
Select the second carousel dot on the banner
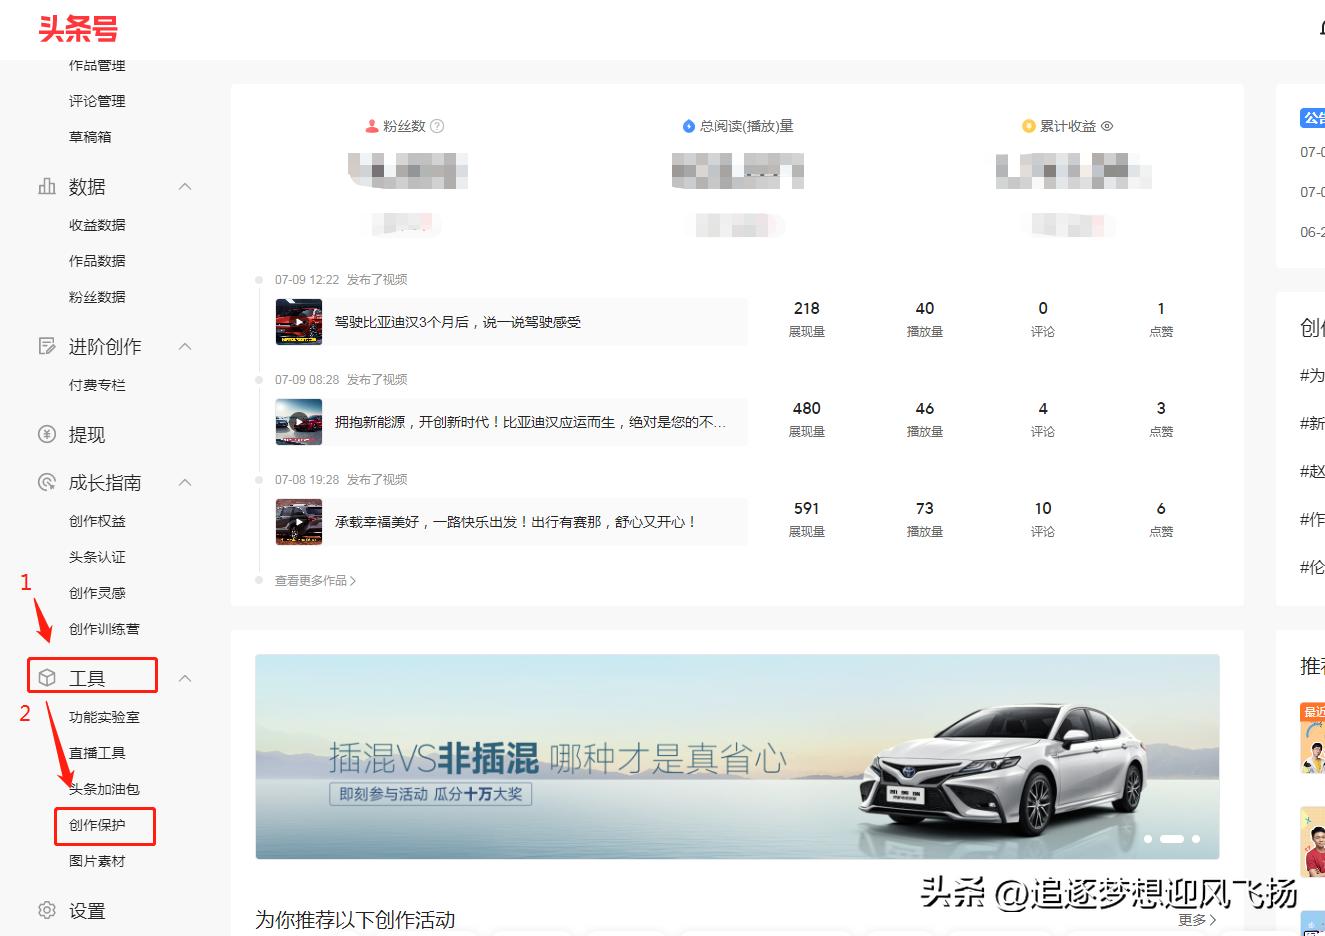1172,839
